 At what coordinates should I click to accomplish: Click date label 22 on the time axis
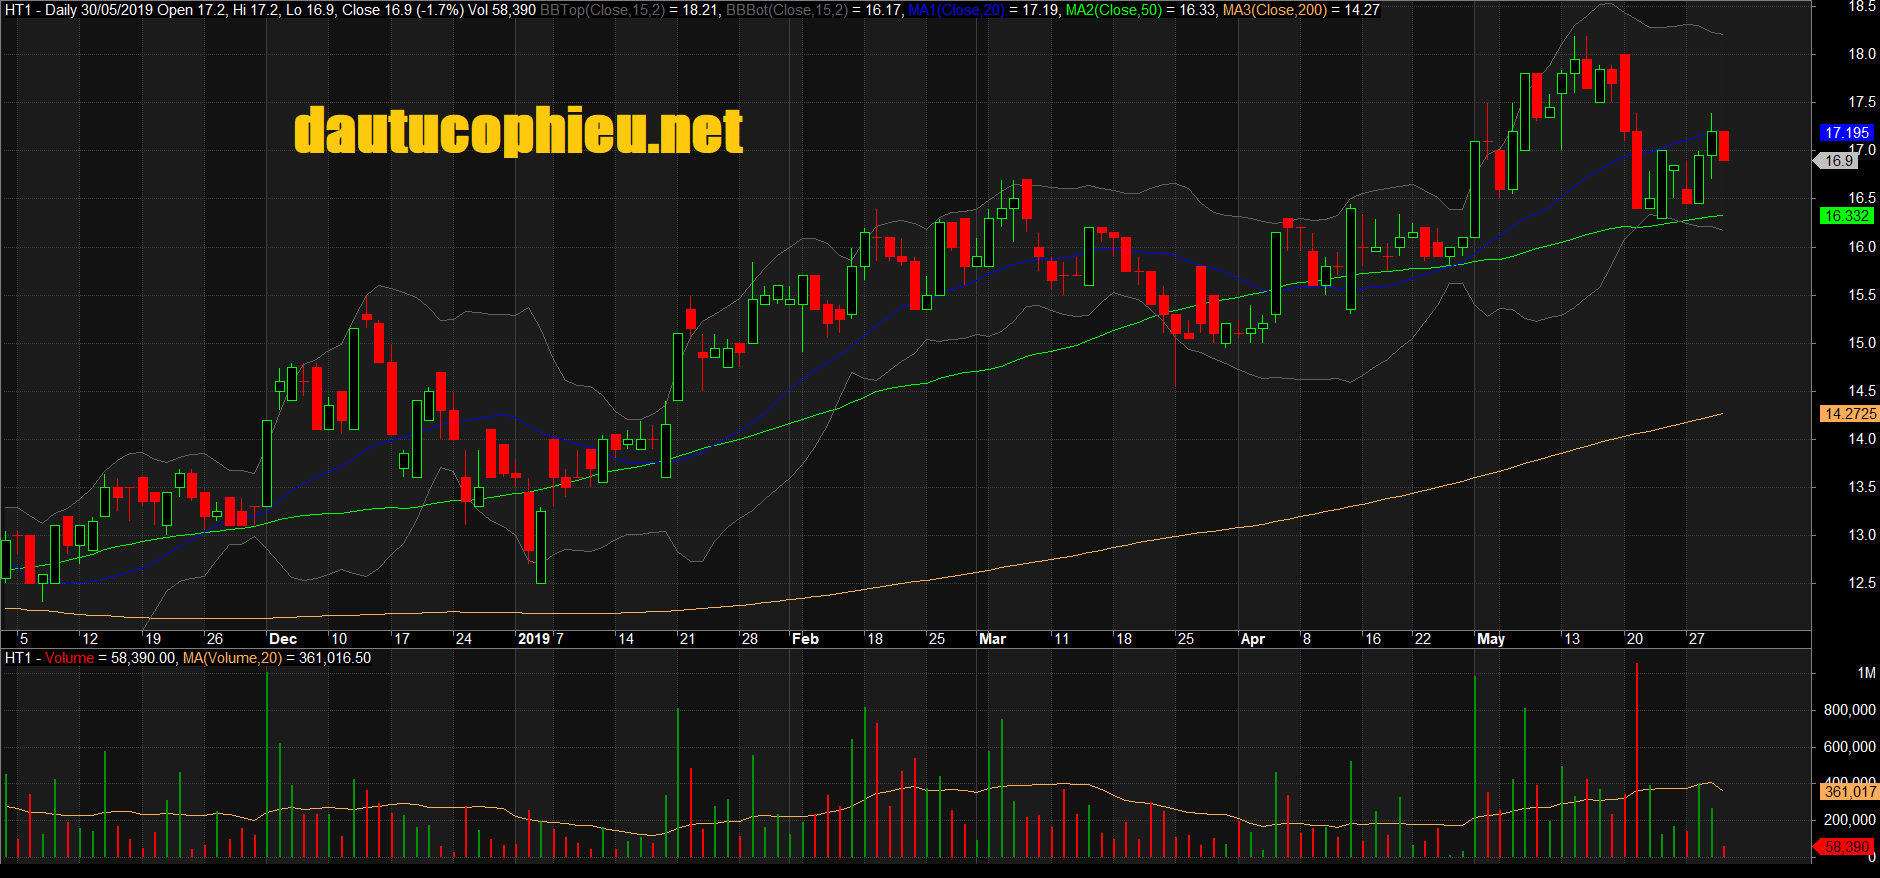click(1423, 639)
